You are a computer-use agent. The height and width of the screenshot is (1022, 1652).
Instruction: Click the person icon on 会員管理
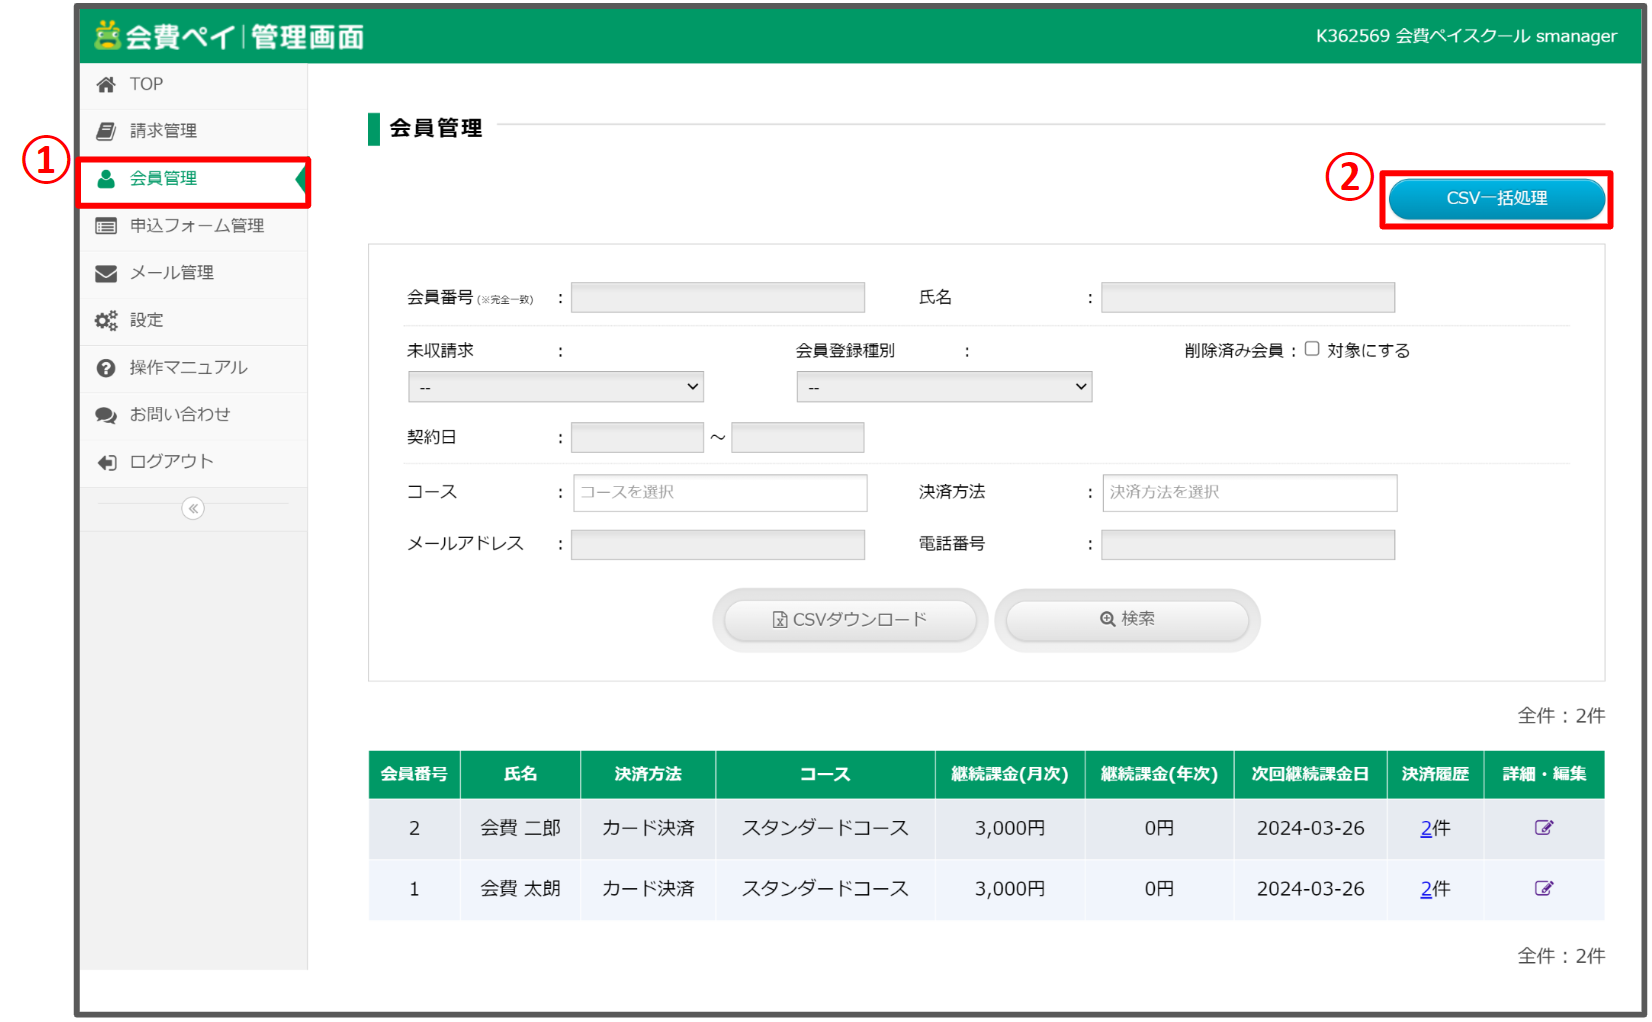[106, 178]
